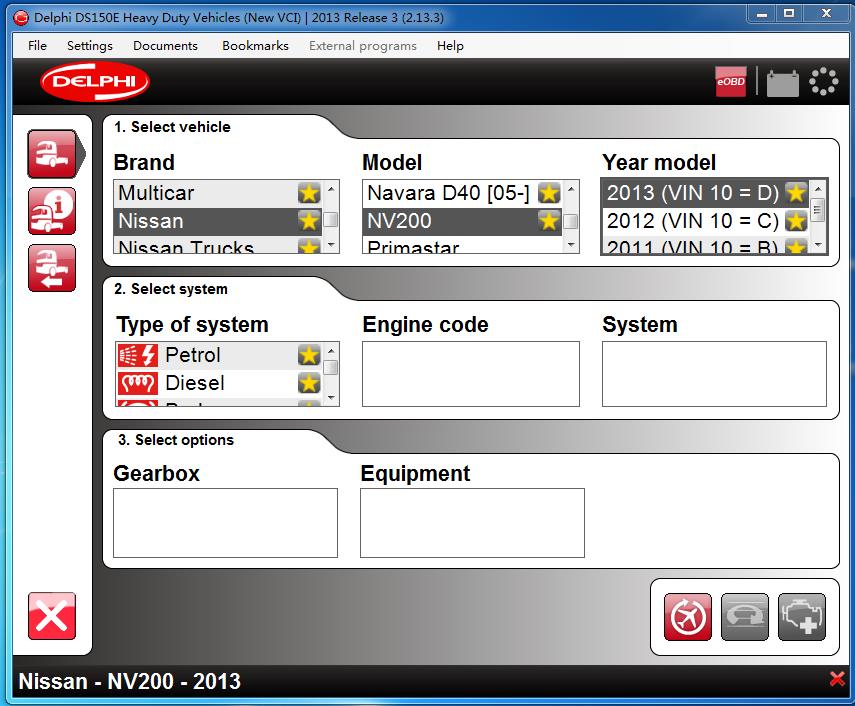
Task: Click the flight recorder airplane button
Action: click(x=688, y=617)
